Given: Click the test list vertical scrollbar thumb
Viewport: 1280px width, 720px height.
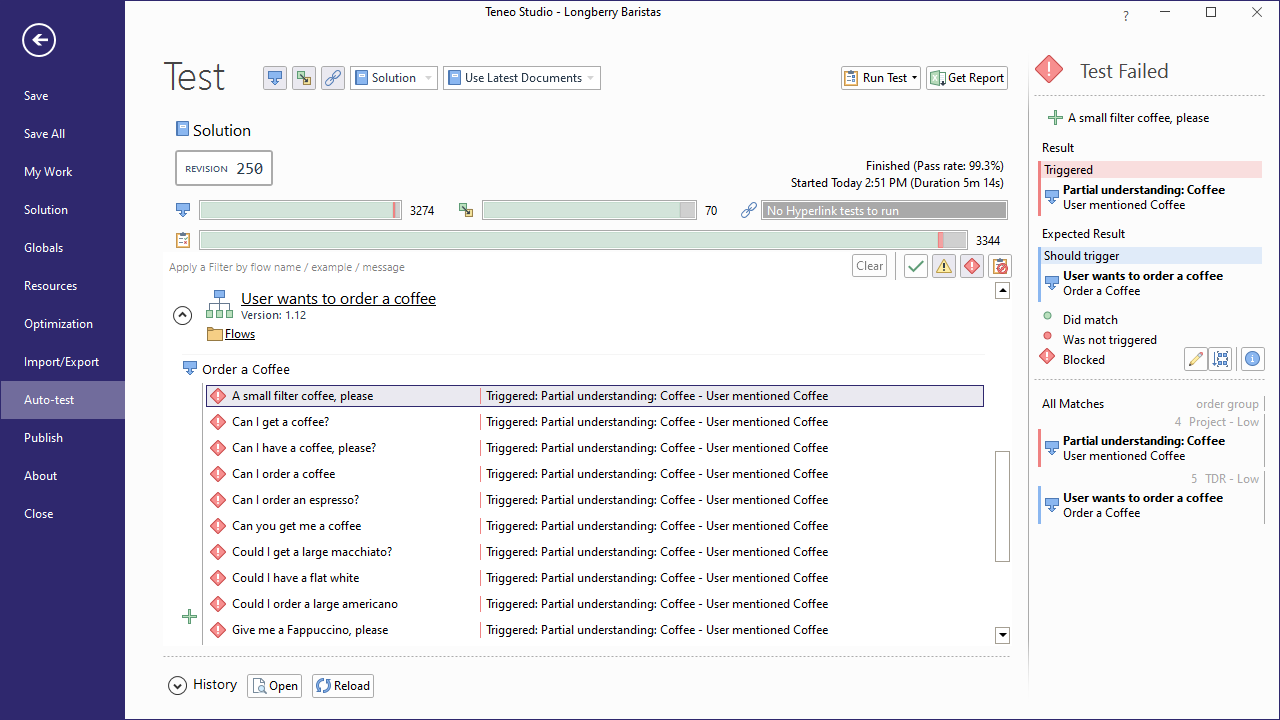Looking at the screenshot, I should pyautogui.click(x=1003, y=506).
